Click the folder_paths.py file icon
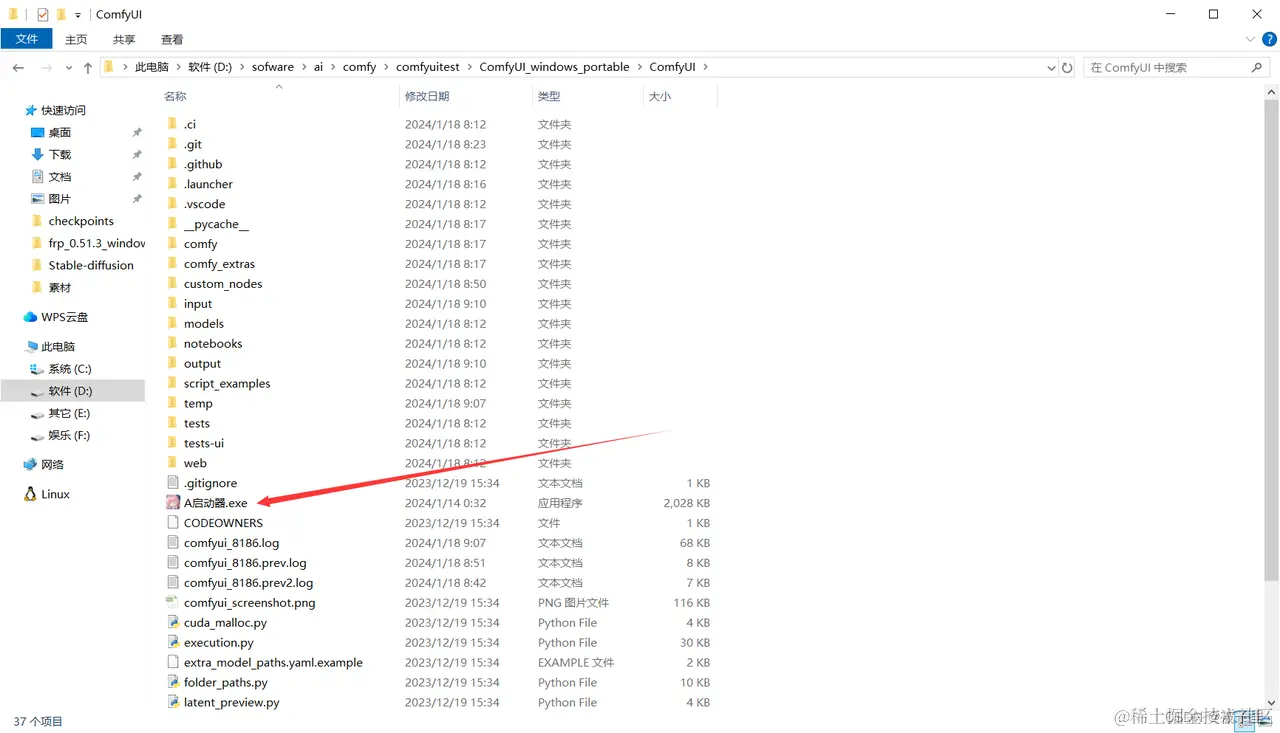 pos(173,683)
